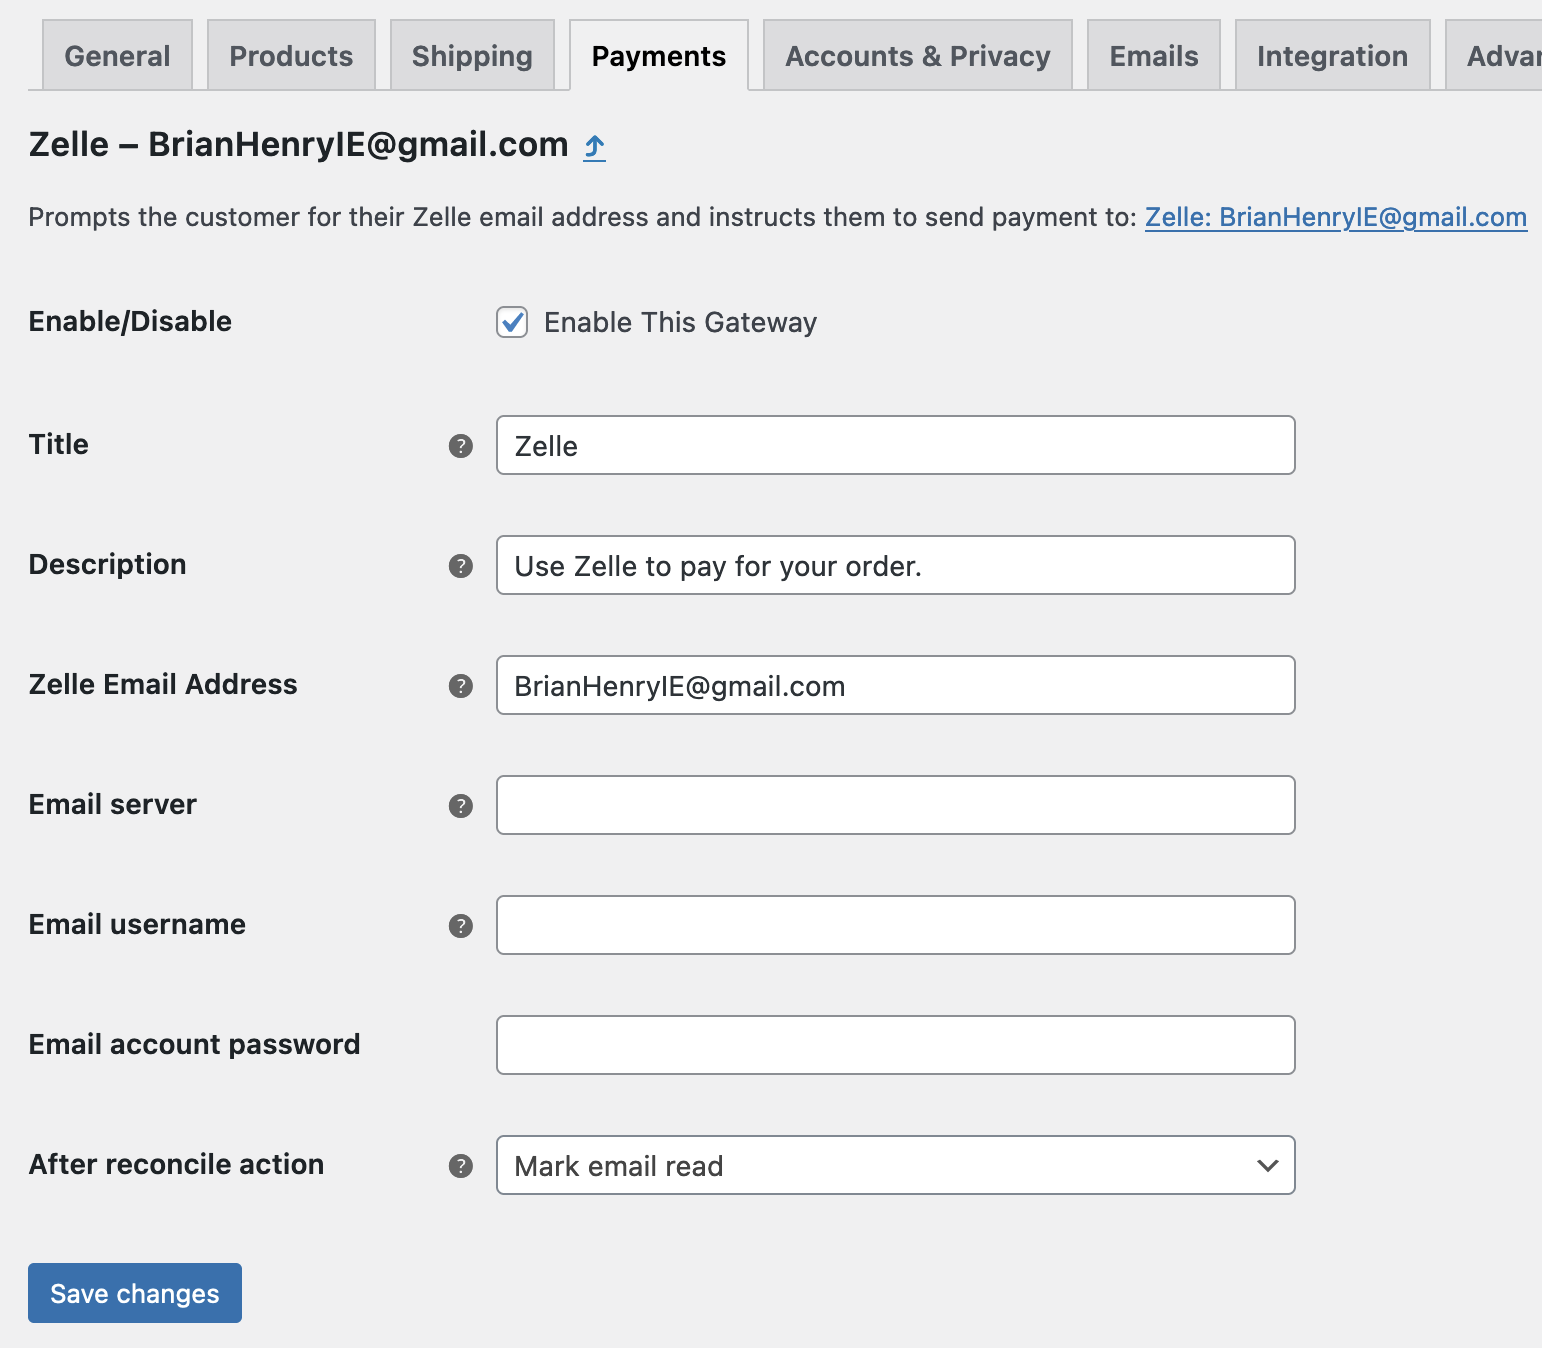Click into the Zelle Email Address field

(x=895, y=685)
